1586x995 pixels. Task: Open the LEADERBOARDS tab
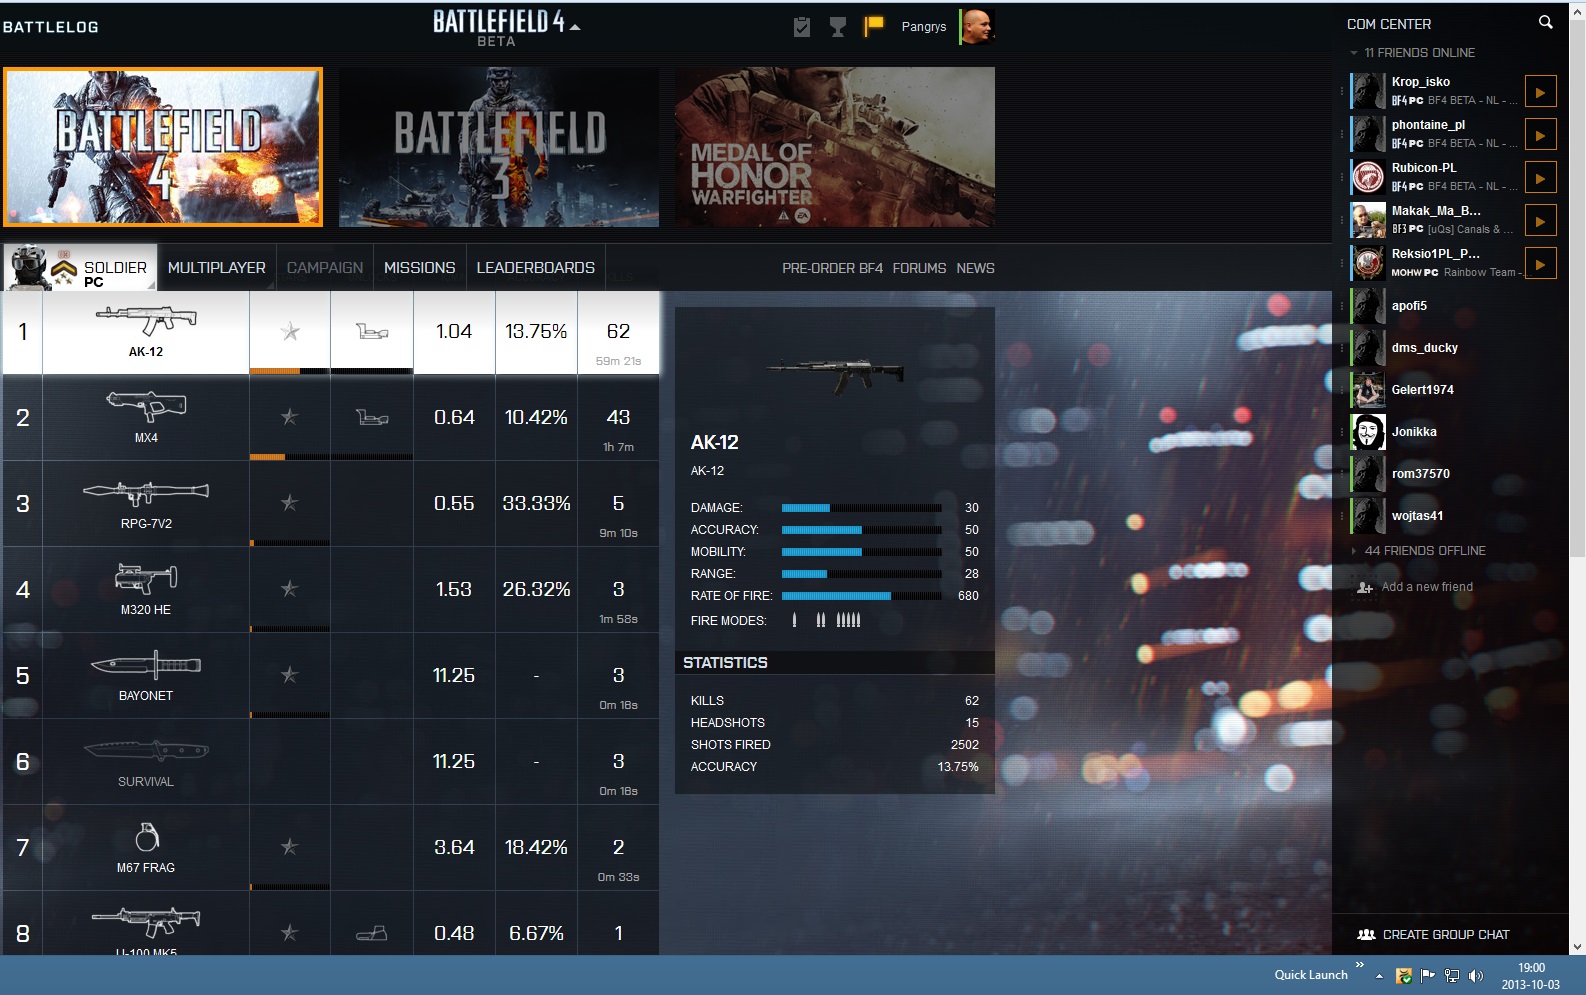(x=536, y=268)
